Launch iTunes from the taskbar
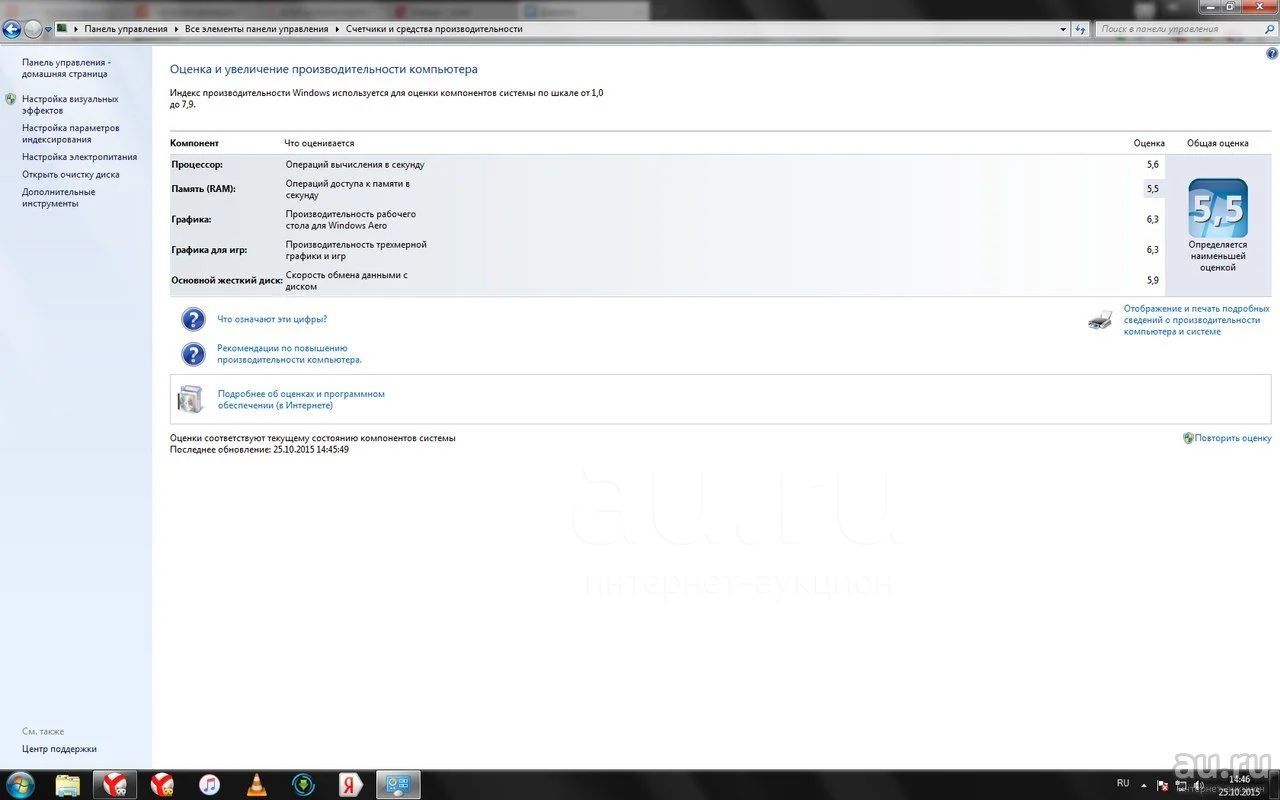 coord(209,784)
